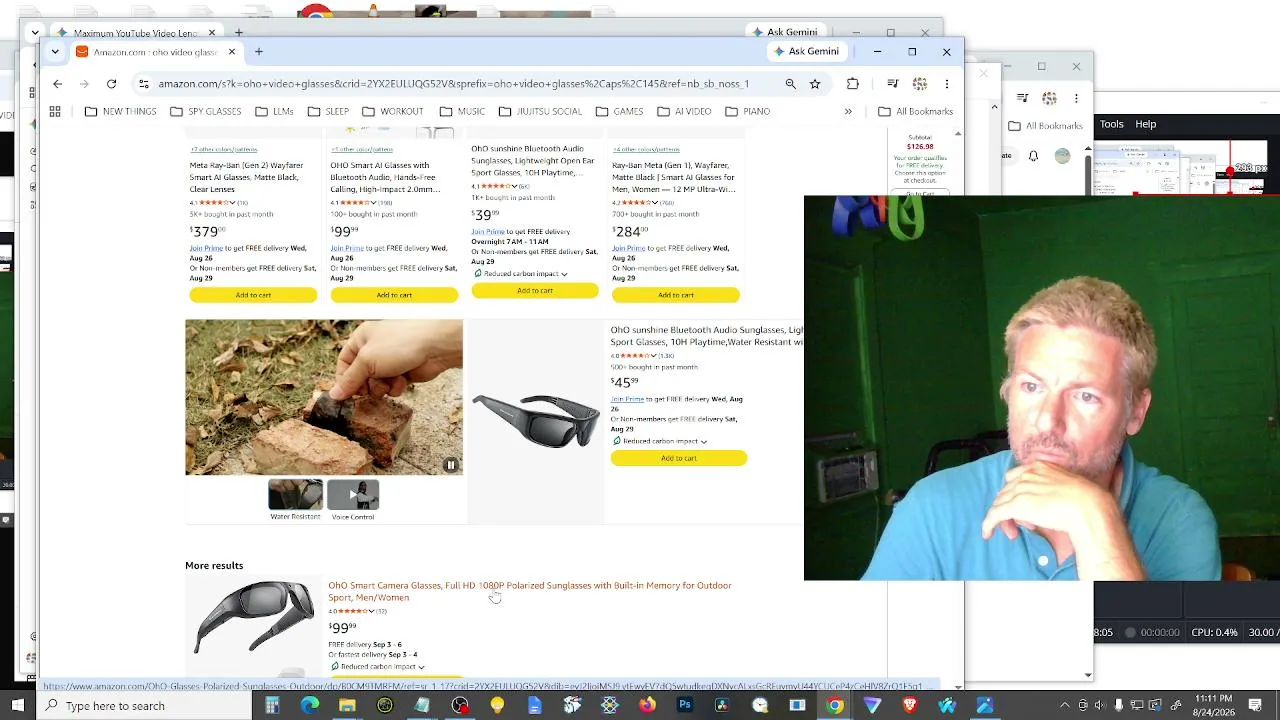Open the Google Docs icon in the taskbar
Screen dimensions: 1280x720
(535, 706)
